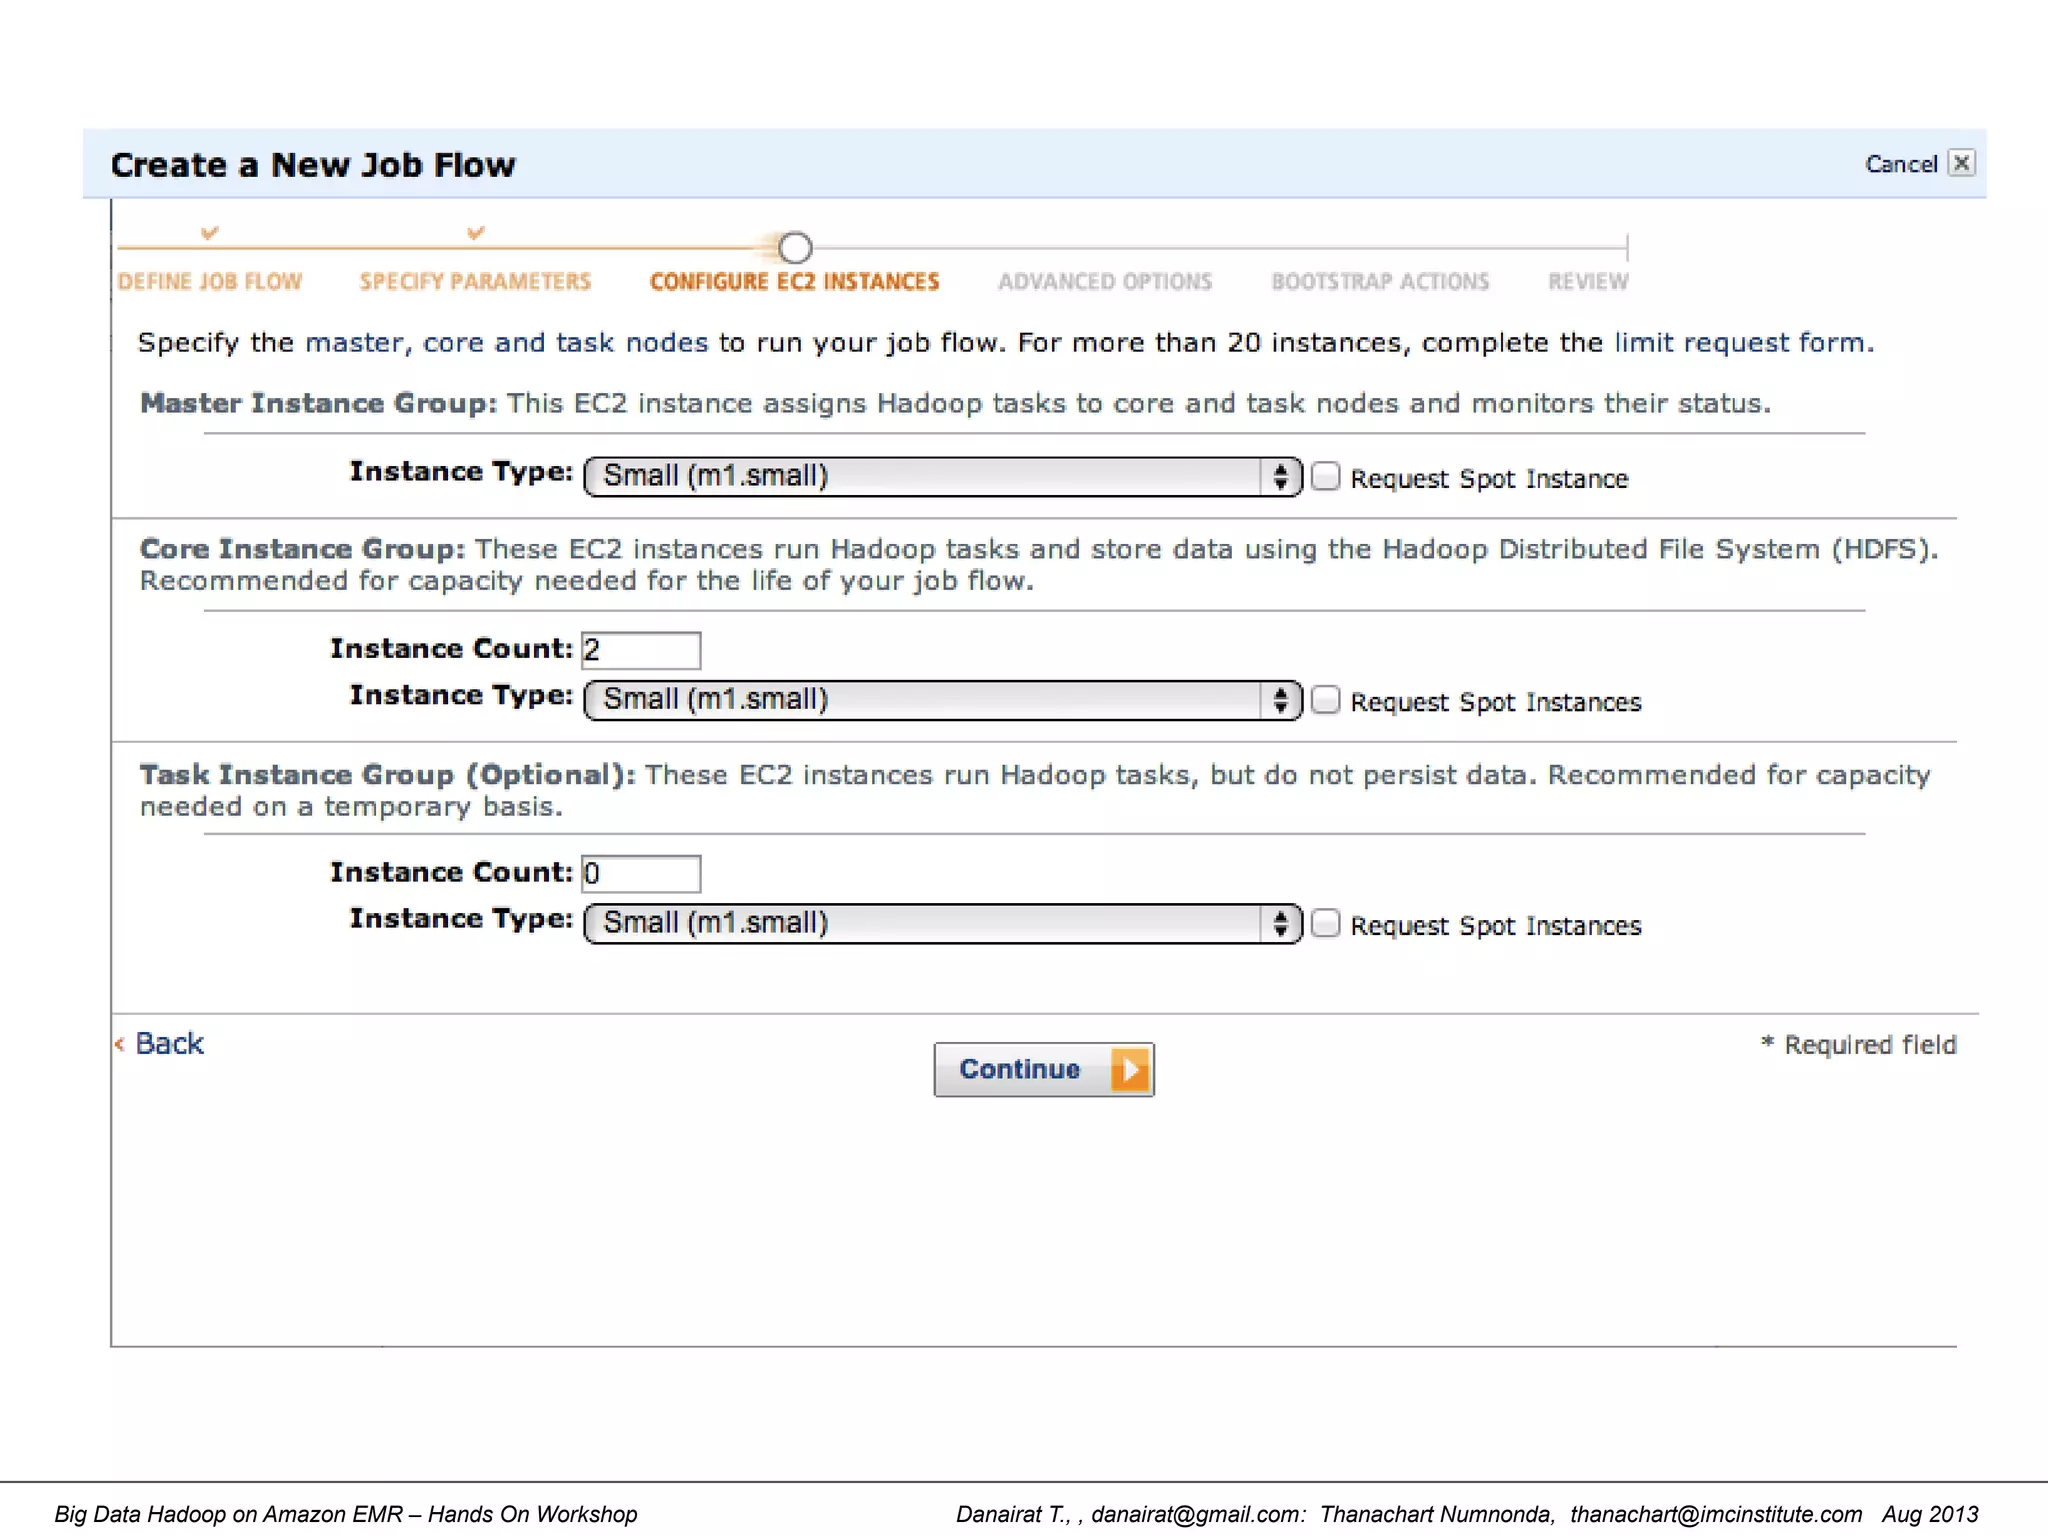Screen dimensions: 2048x1536
Task: Close the dialog with the X icon
Action: 1962,163
